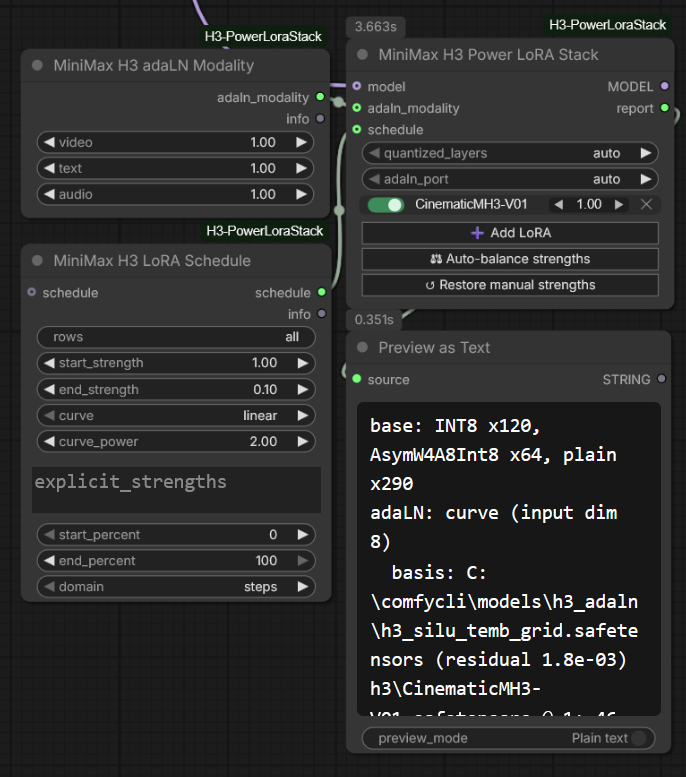Image resolution: width=686 pixels, height=777 pixels.
Task: Decrease curve_power with left arrow
Action: [49, 441]
